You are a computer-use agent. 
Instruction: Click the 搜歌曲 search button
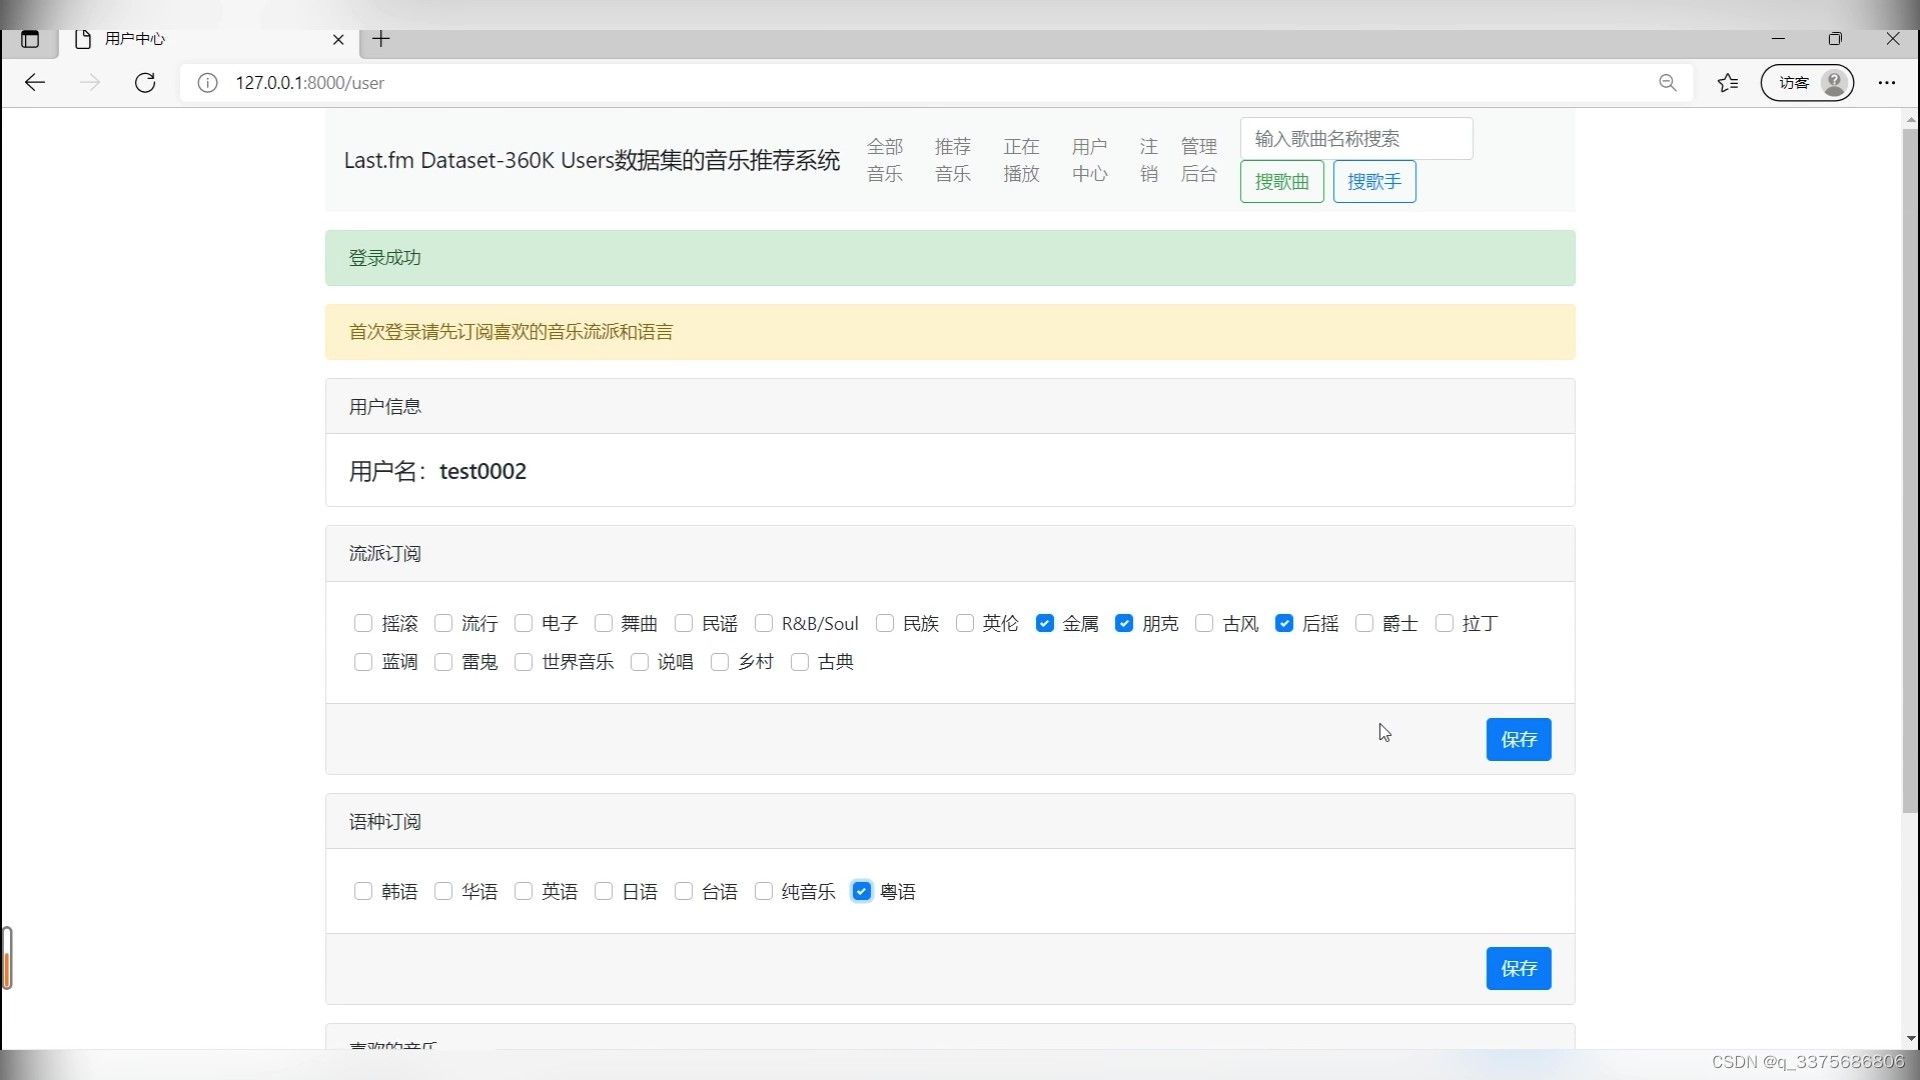click(x=1281, y=182)
